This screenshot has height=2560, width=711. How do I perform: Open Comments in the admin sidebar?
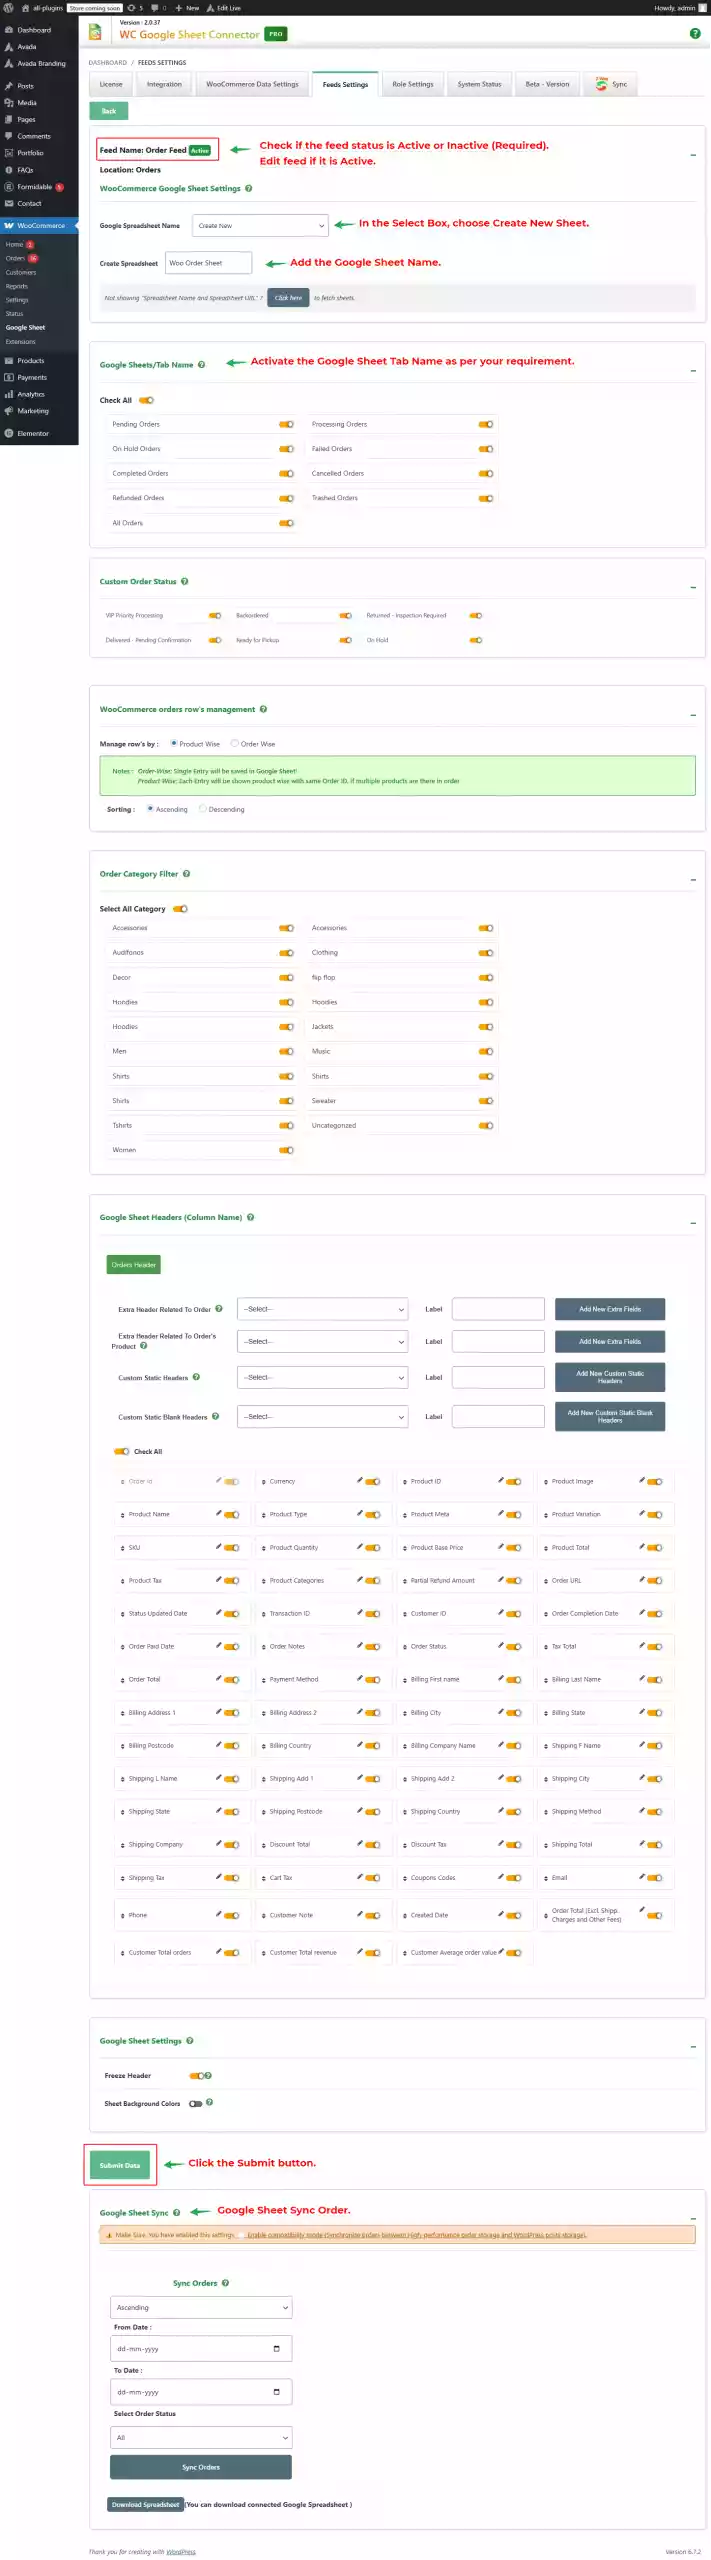[33, 136]
